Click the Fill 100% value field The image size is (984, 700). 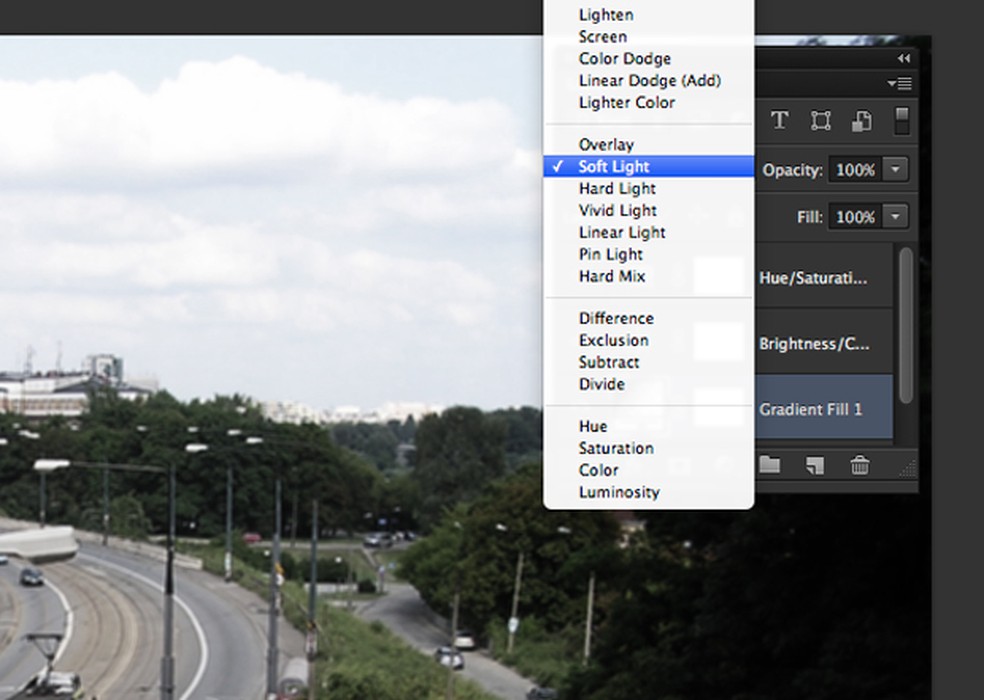(x=855, y=217)
